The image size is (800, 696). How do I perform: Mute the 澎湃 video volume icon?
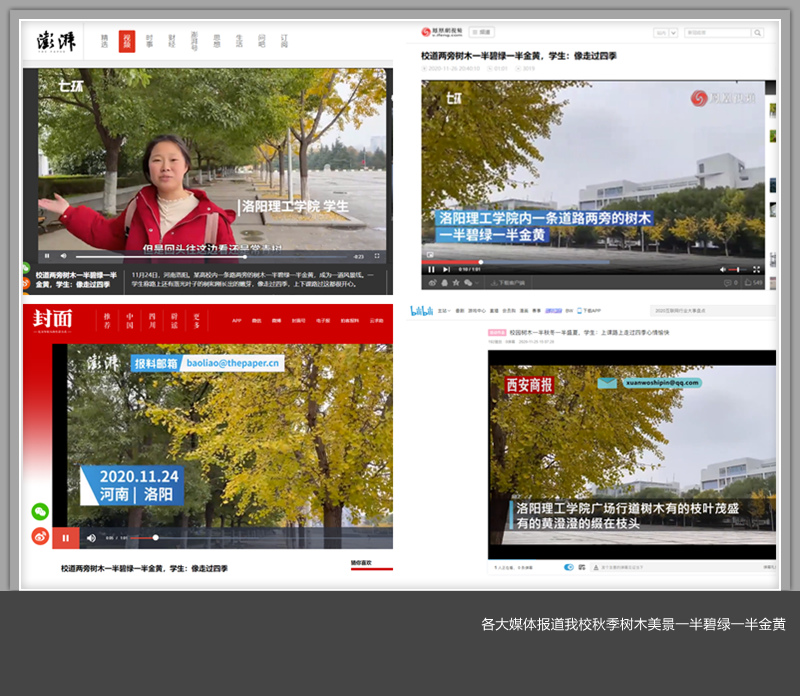point(63,256)
